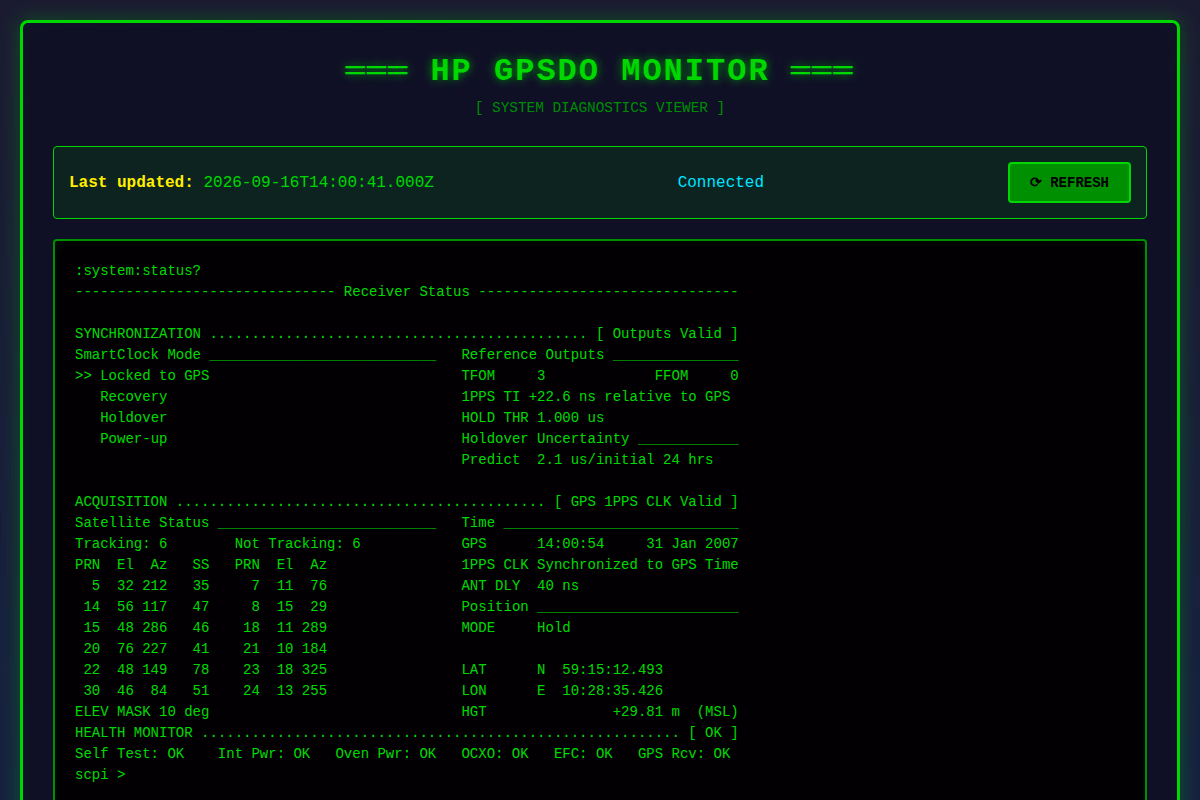
Task: Click the 'Position' heading
Action: (495, 607)
